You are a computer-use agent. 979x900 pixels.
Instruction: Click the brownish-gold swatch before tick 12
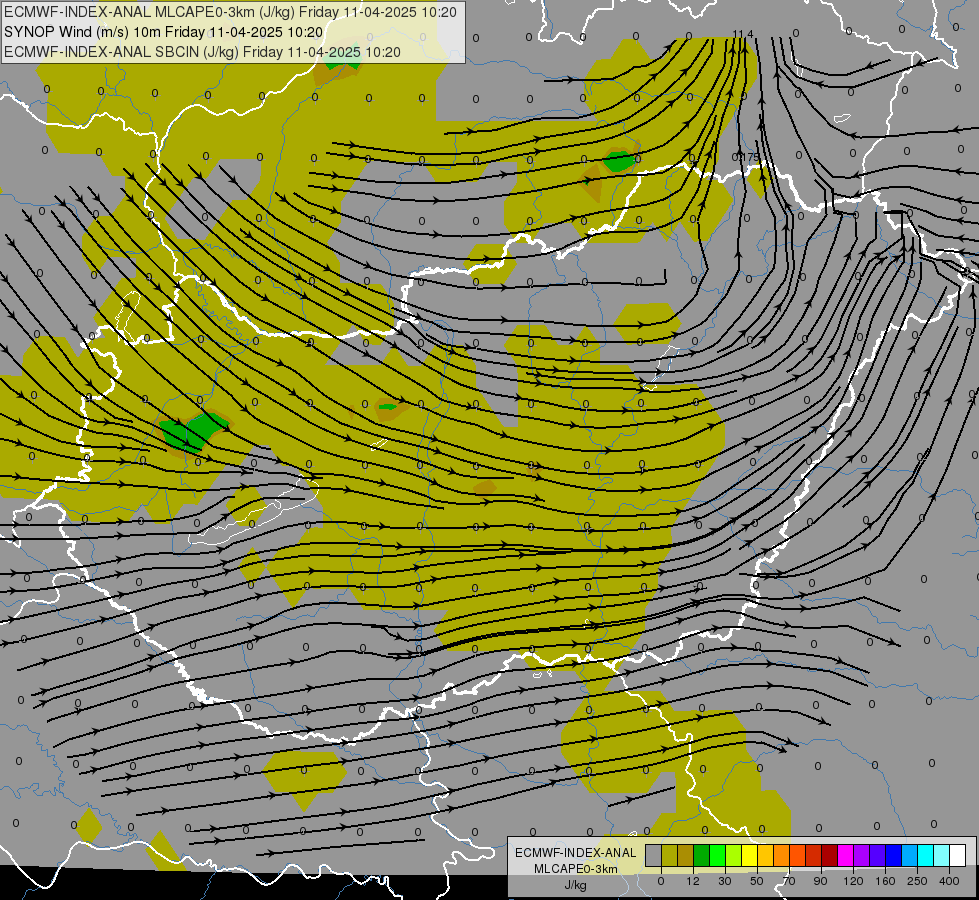pos(686,856)
